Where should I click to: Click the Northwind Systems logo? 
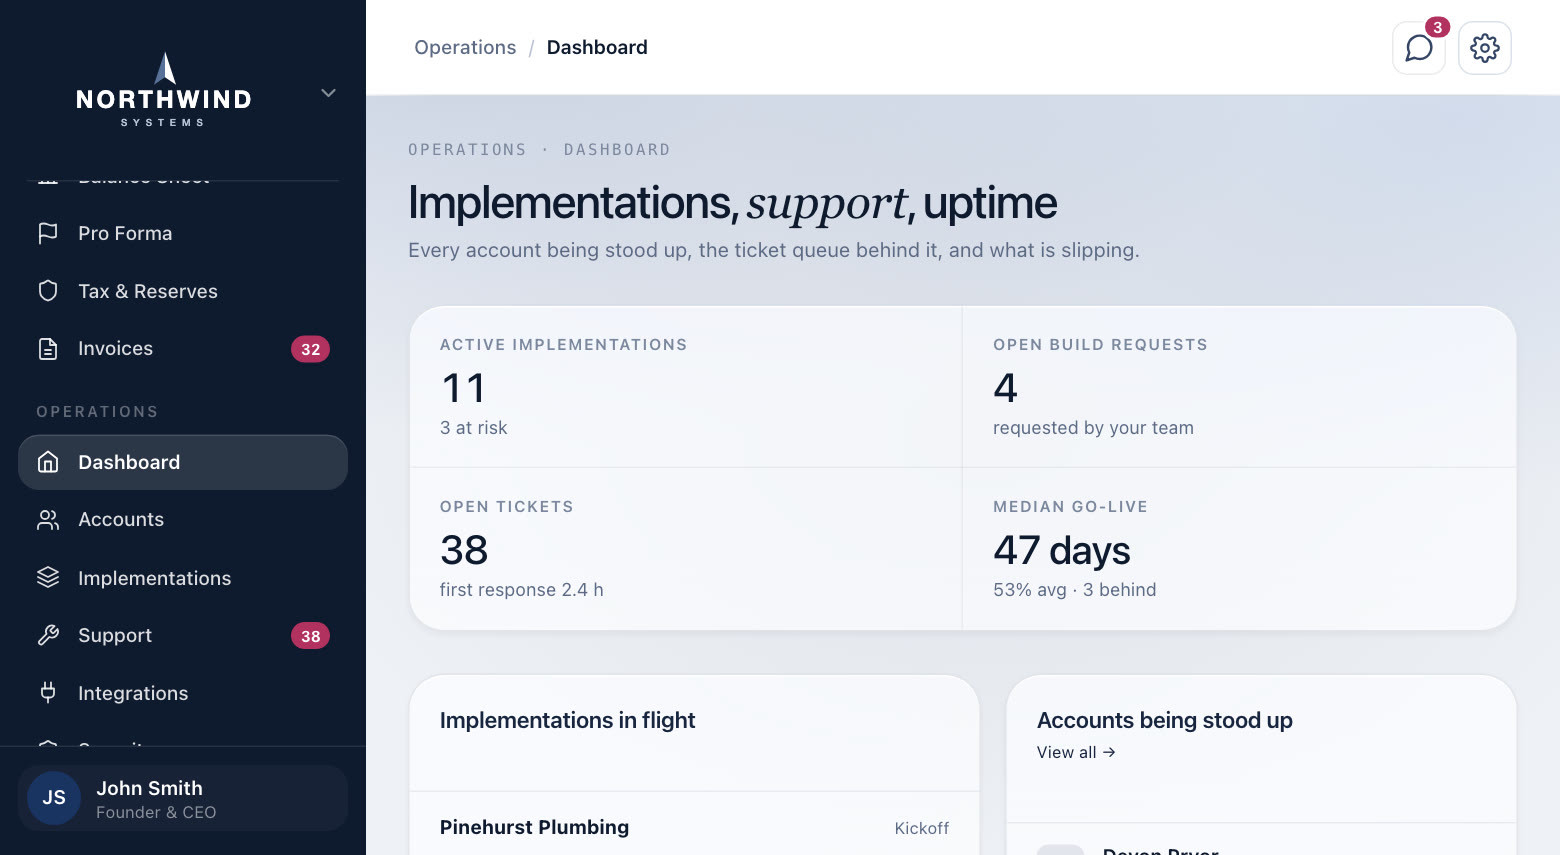[164, 90]
